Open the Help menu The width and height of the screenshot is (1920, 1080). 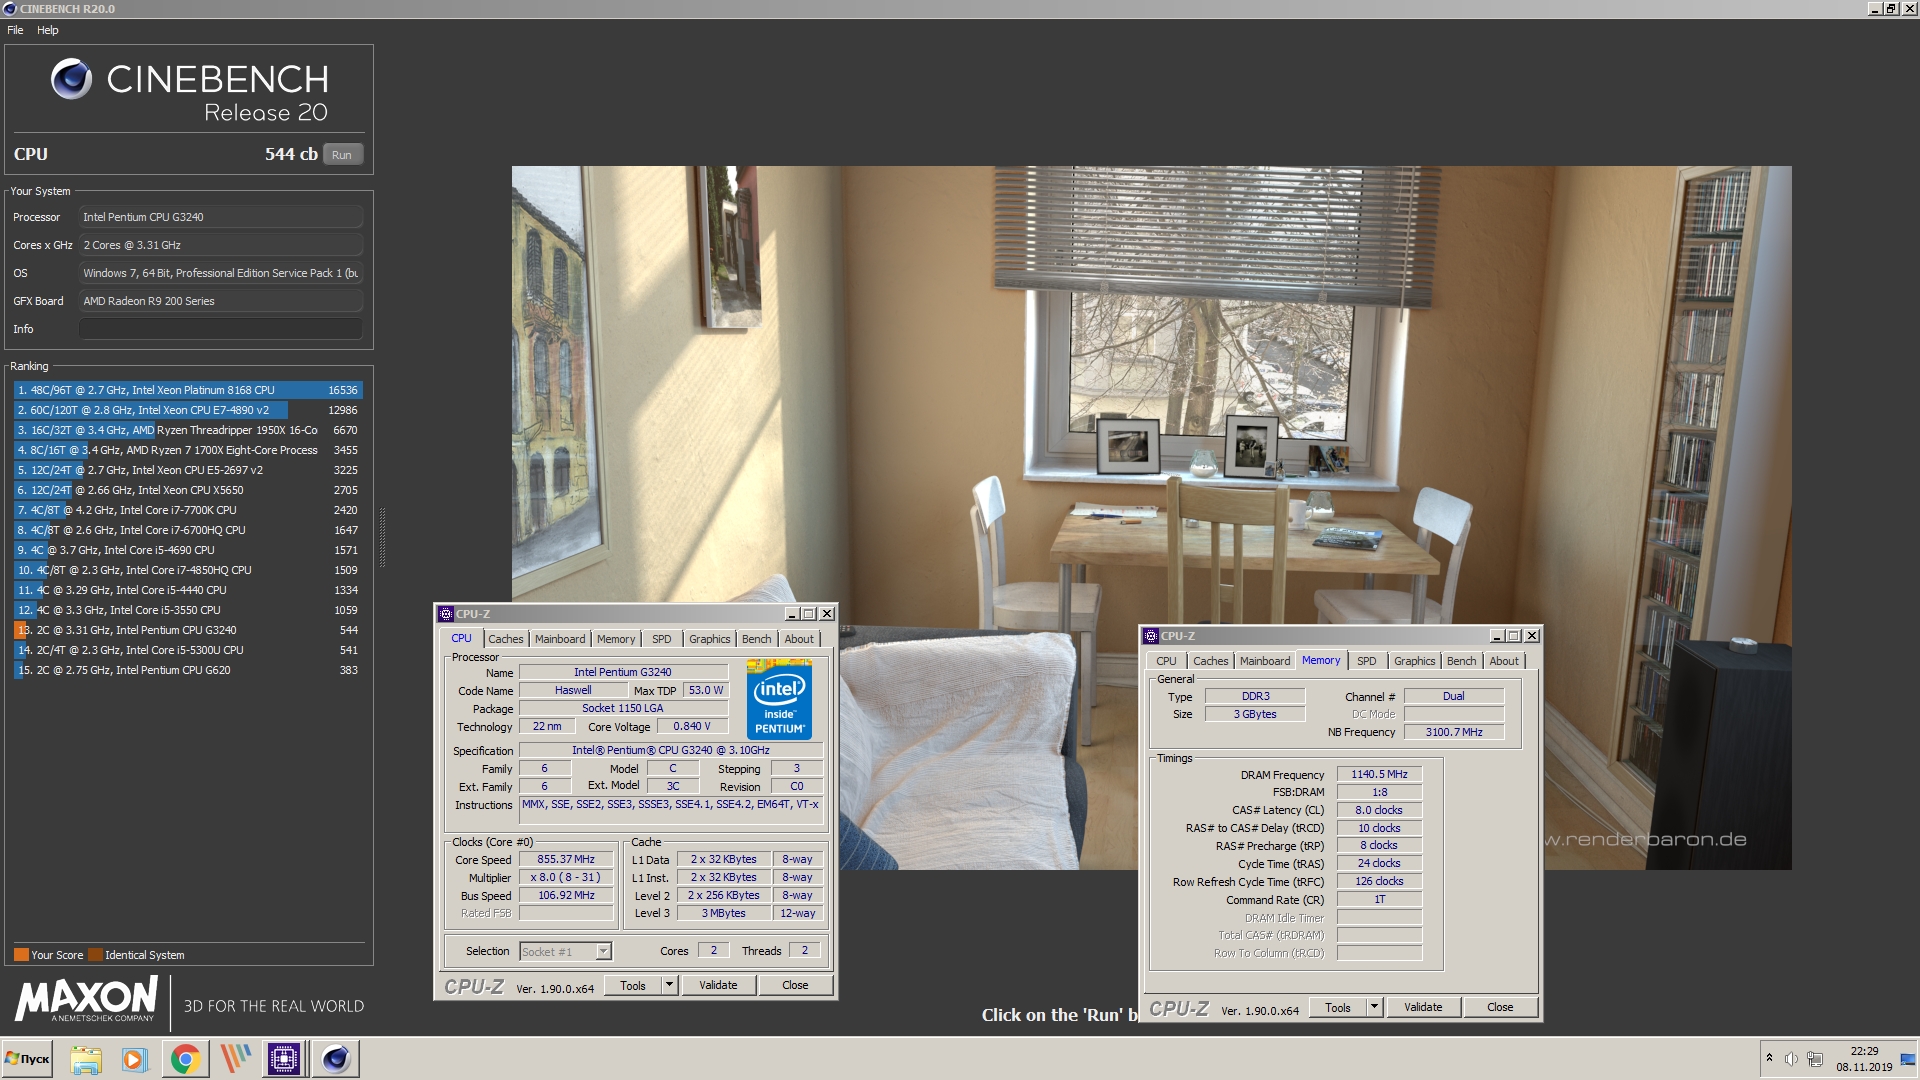(48, 30)
